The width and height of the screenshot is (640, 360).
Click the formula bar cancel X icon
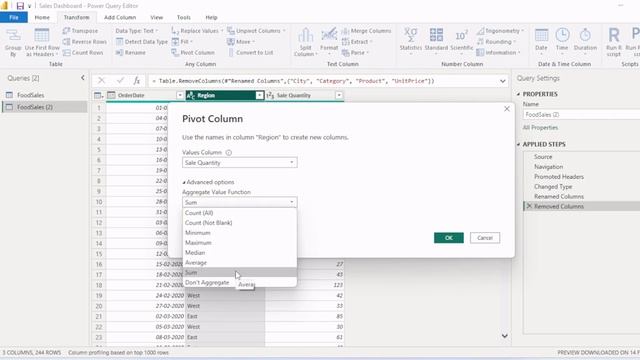pos(101,81)
